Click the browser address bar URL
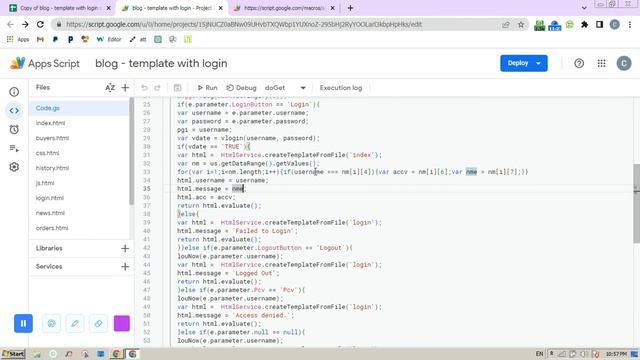Screen dimensions: 640x360 [244, 24]
